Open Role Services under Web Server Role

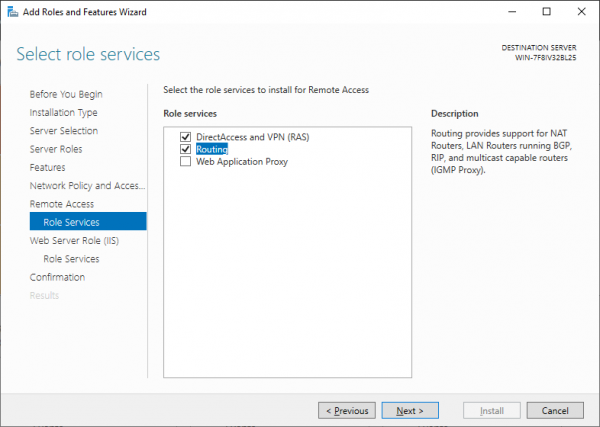coord(71,259)
